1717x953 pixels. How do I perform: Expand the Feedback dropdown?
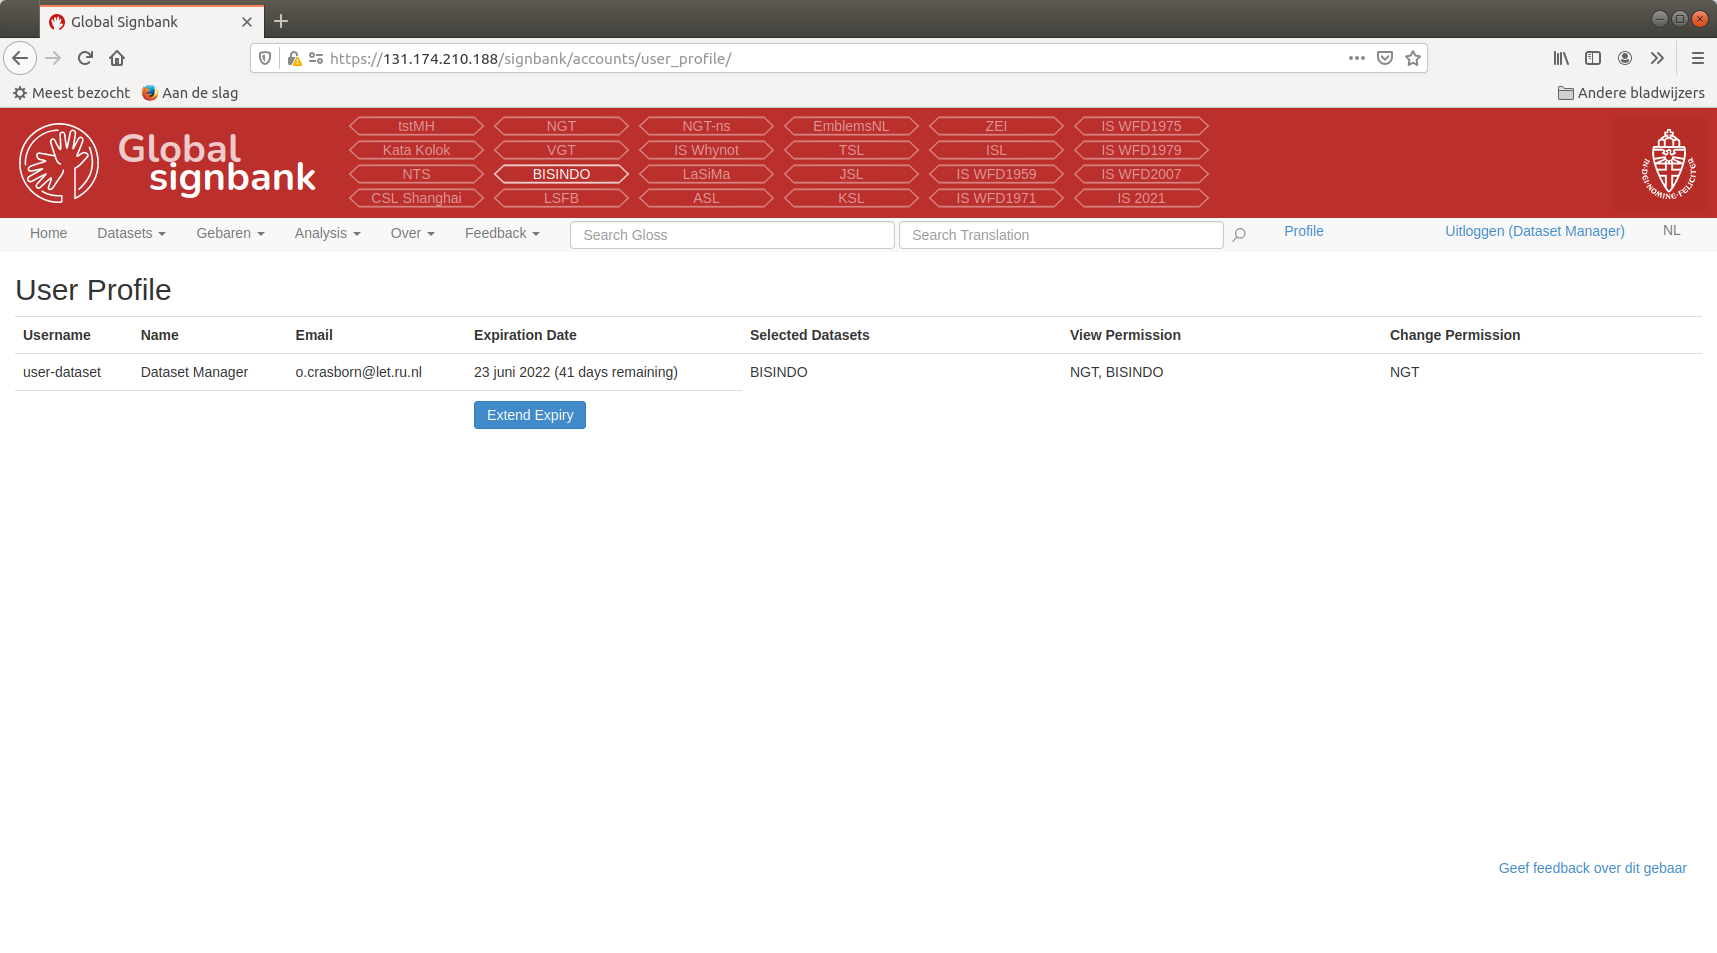point(500,233)
